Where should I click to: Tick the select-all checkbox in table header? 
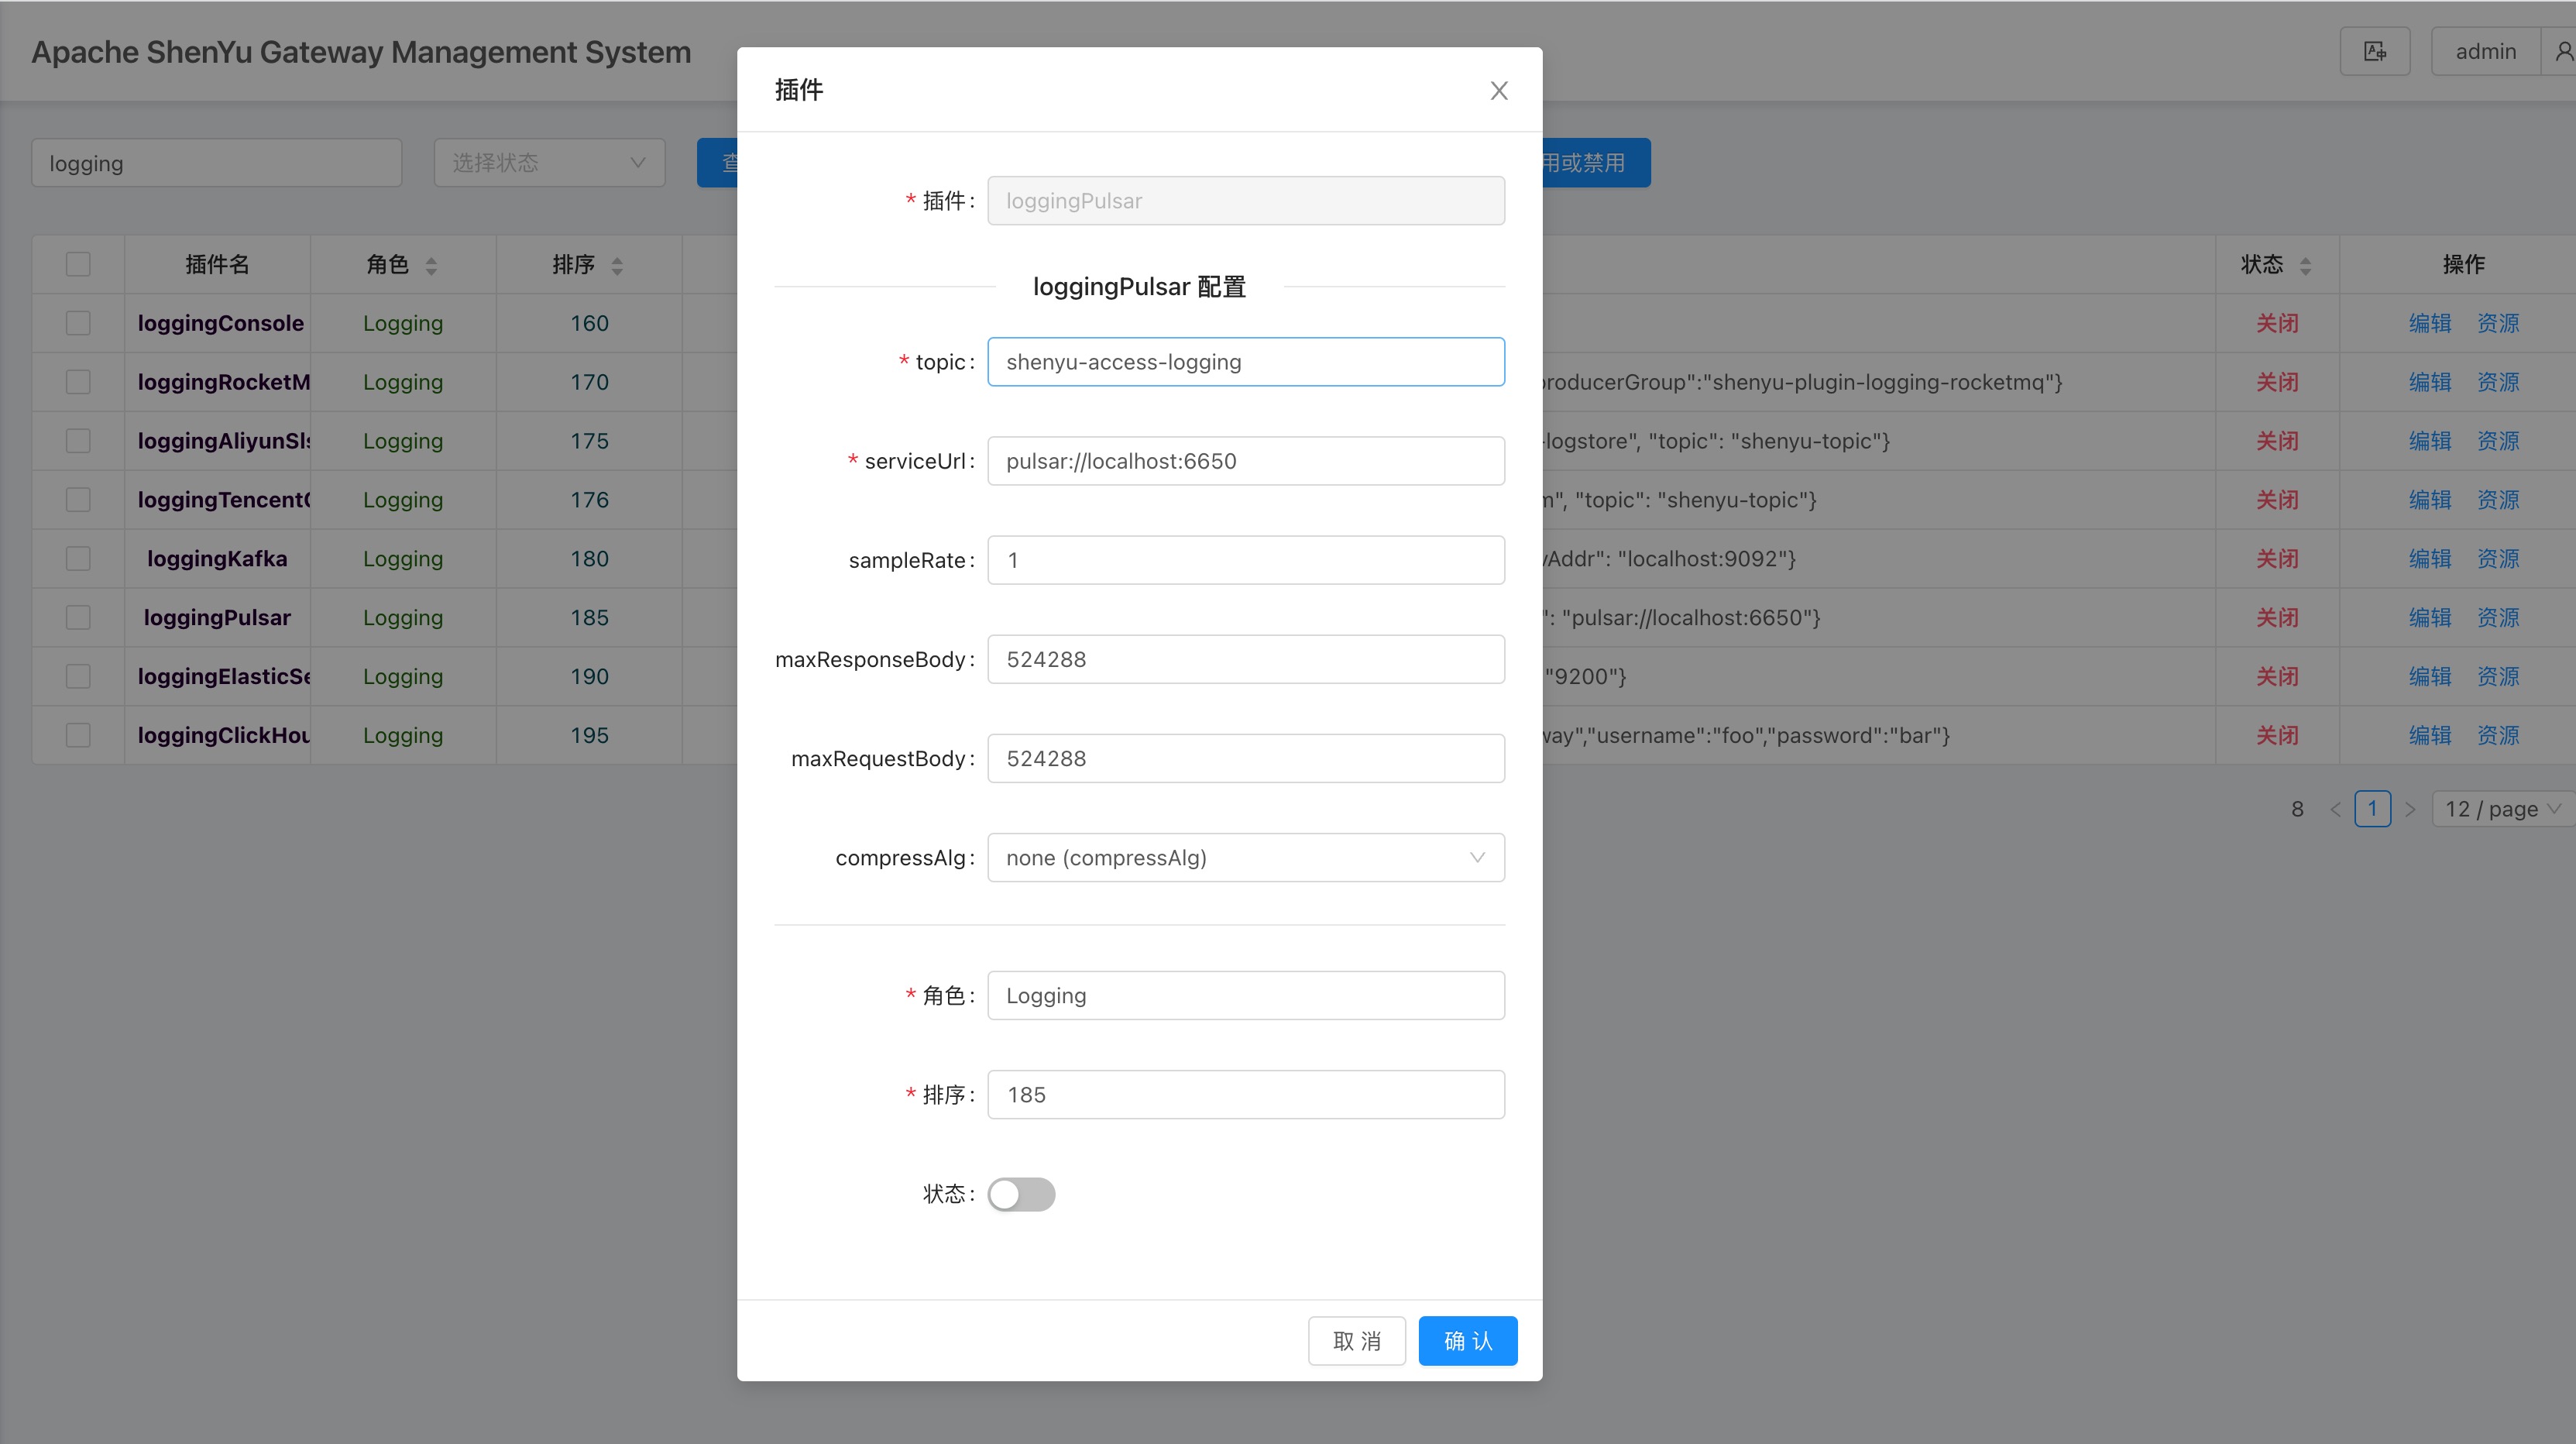pyautogui.click(x=78, y=264)
